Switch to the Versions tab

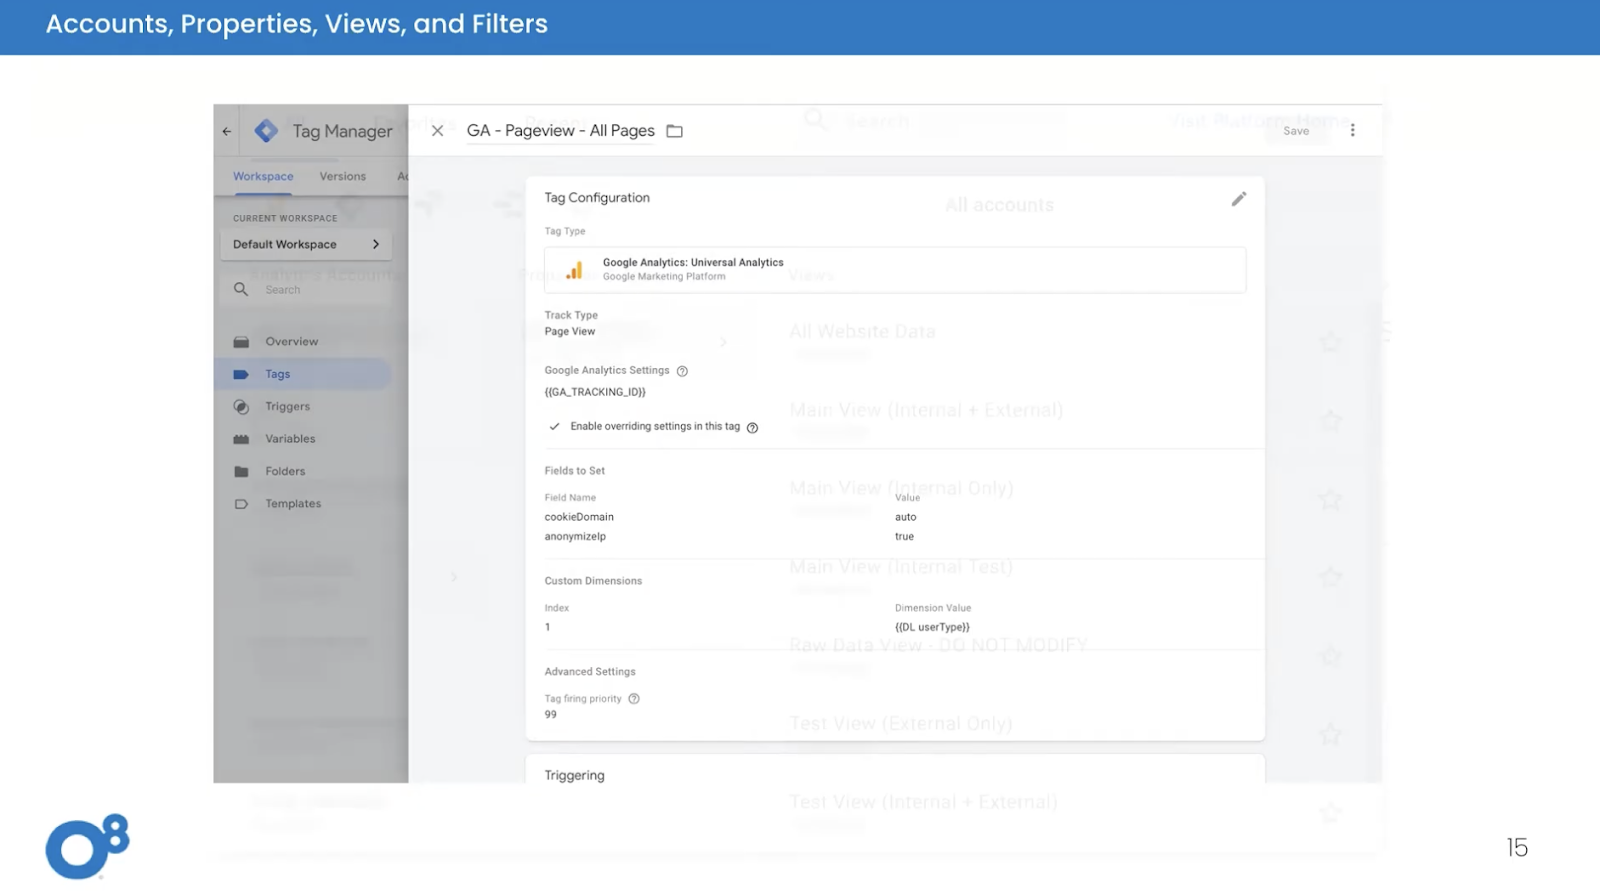(343, 176)
